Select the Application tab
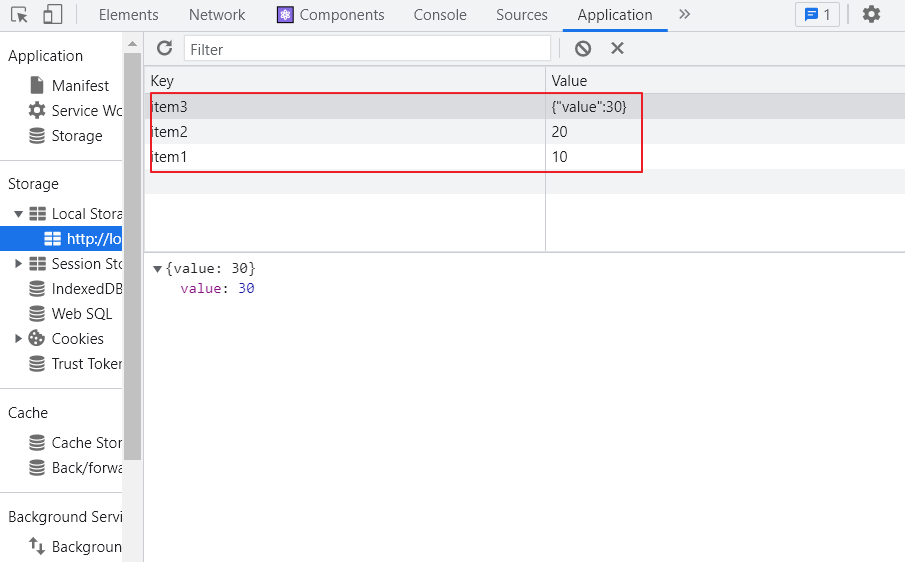The image size is (905, 562). coord(615,15)
